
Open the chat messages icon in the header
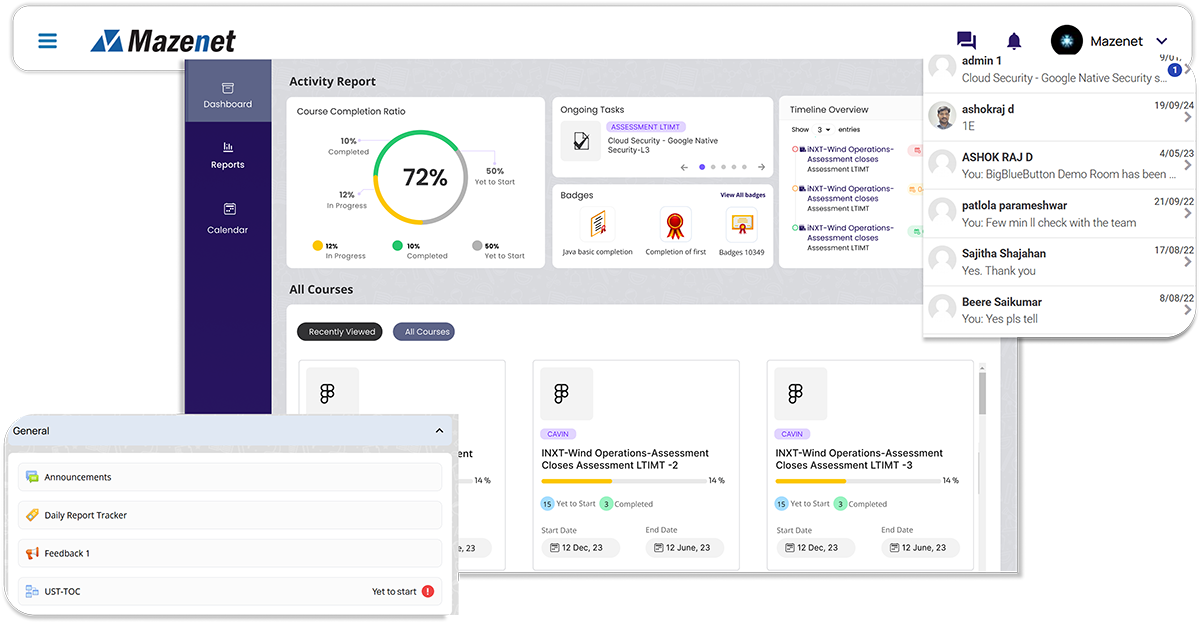coord(965,40)
